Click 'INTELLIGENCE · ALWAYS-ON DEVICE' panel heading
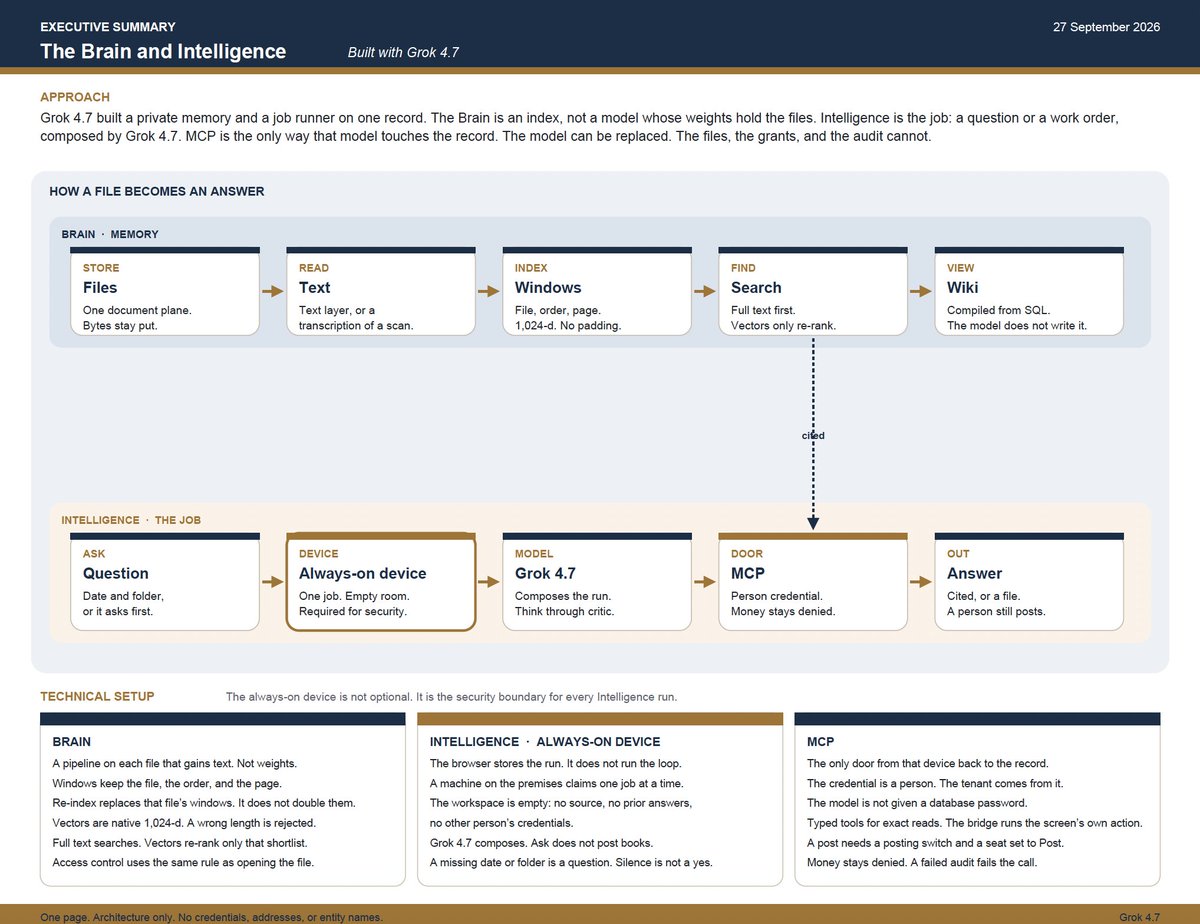Screen dimensions: 1200x924 (545, 742)
